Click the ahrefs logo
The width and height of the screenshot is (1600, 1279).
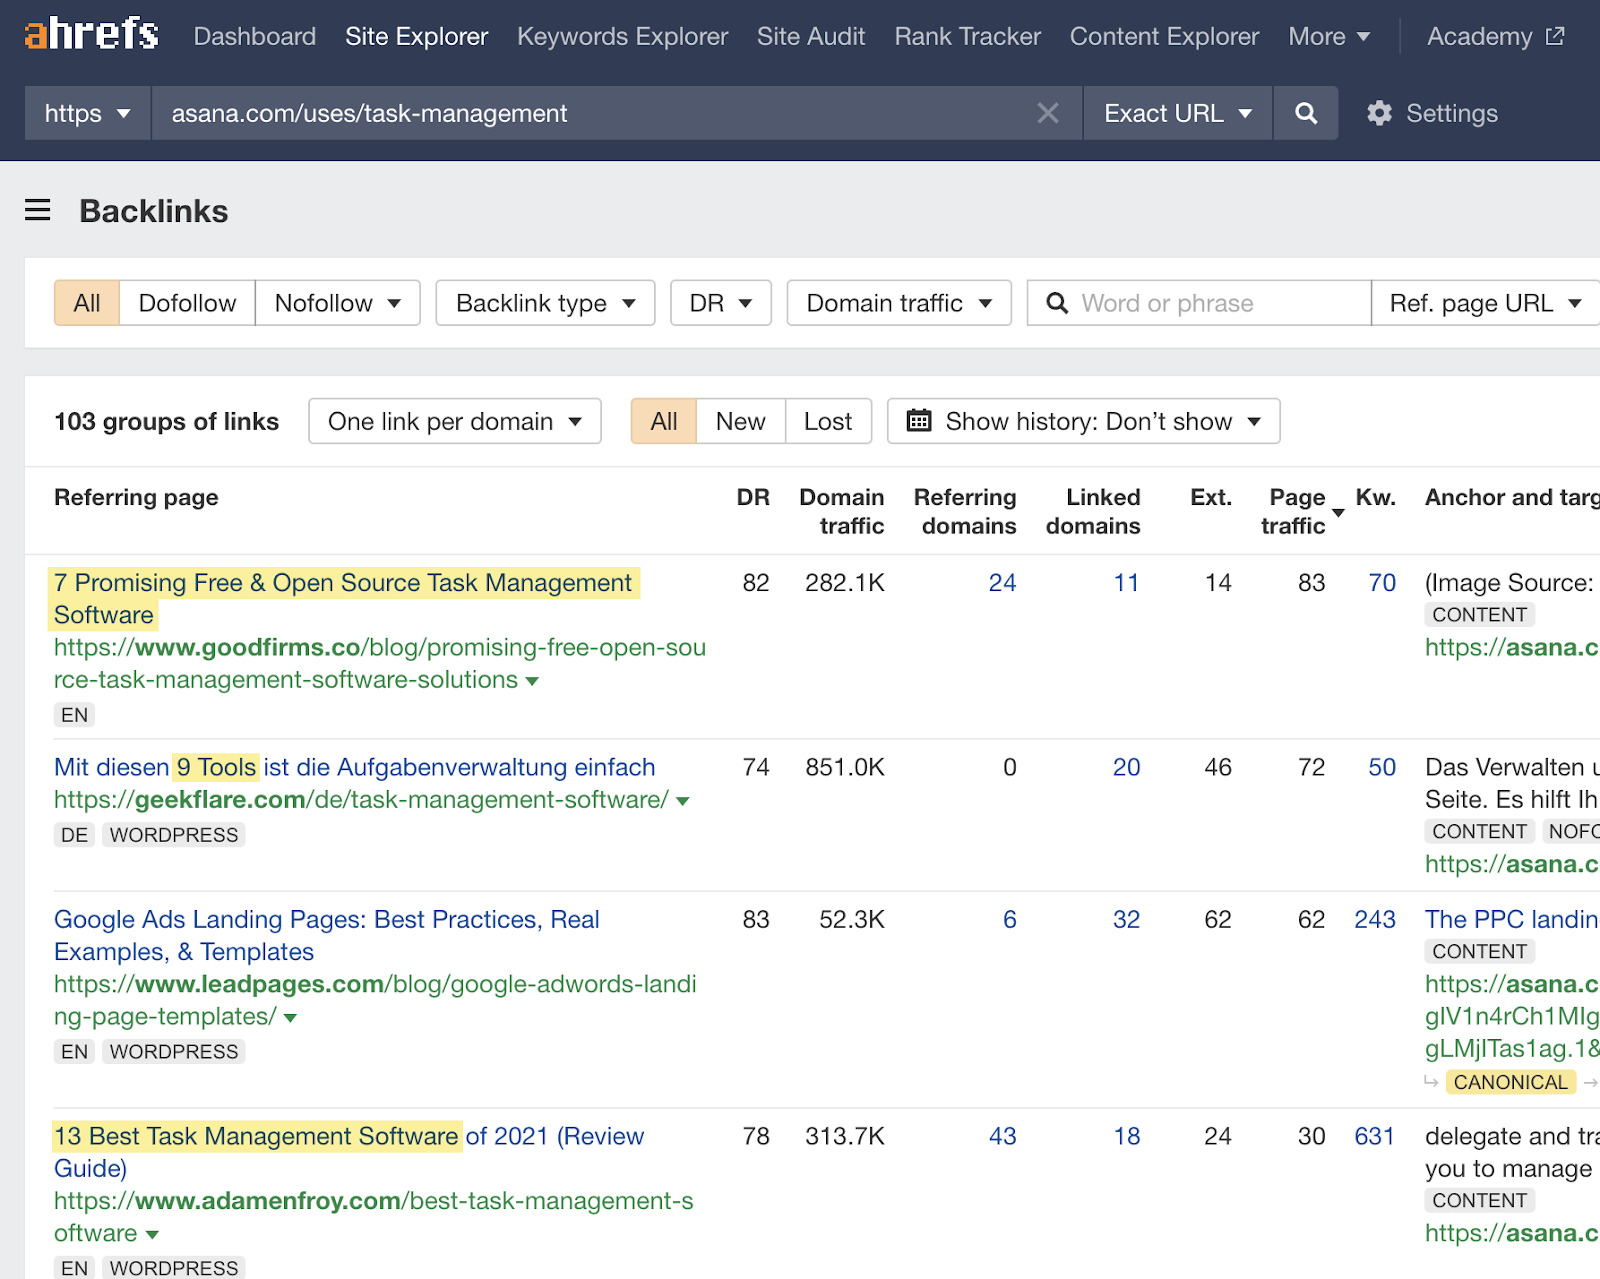point(90,35)
